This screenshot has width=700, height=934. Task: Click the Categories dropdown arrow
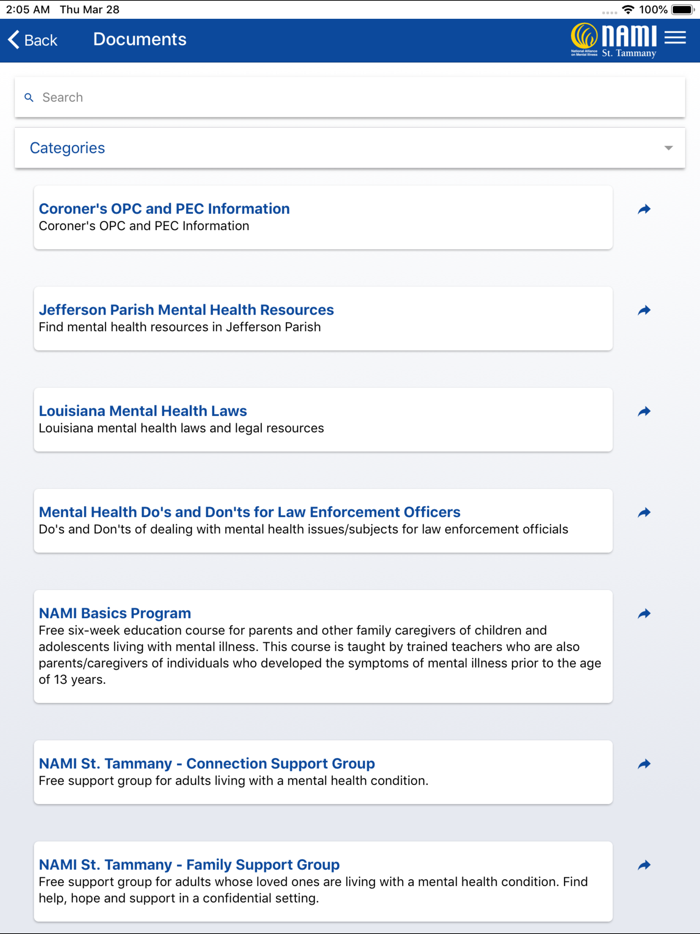(x=668, y=148)
